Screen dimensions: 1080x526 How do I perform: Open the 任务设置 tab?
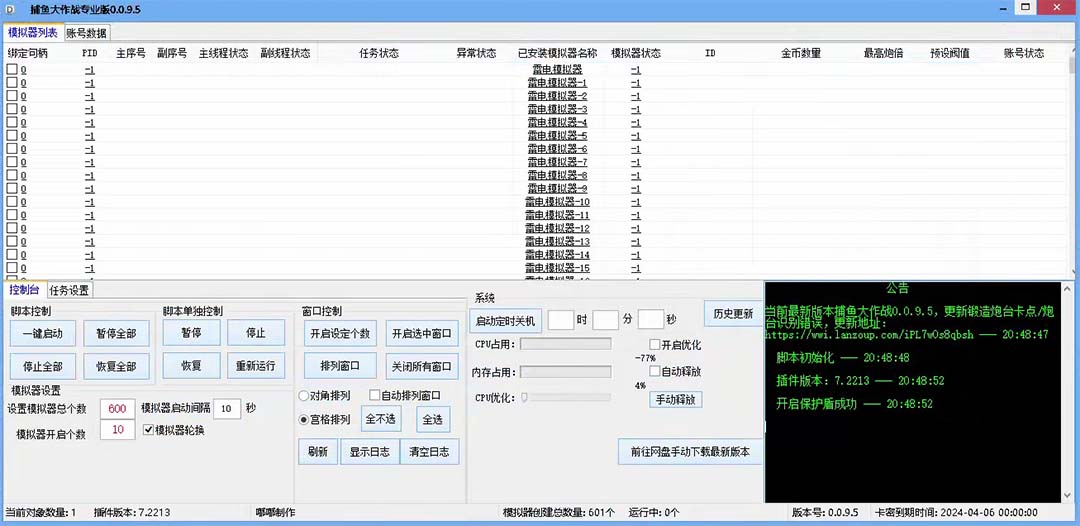coord(70,290)
